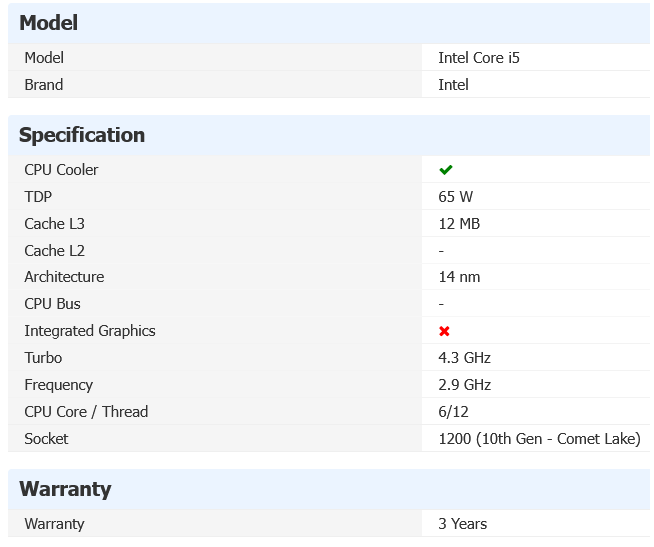
Task: Click the Integrated Graphics label
Action: [90, 331]
